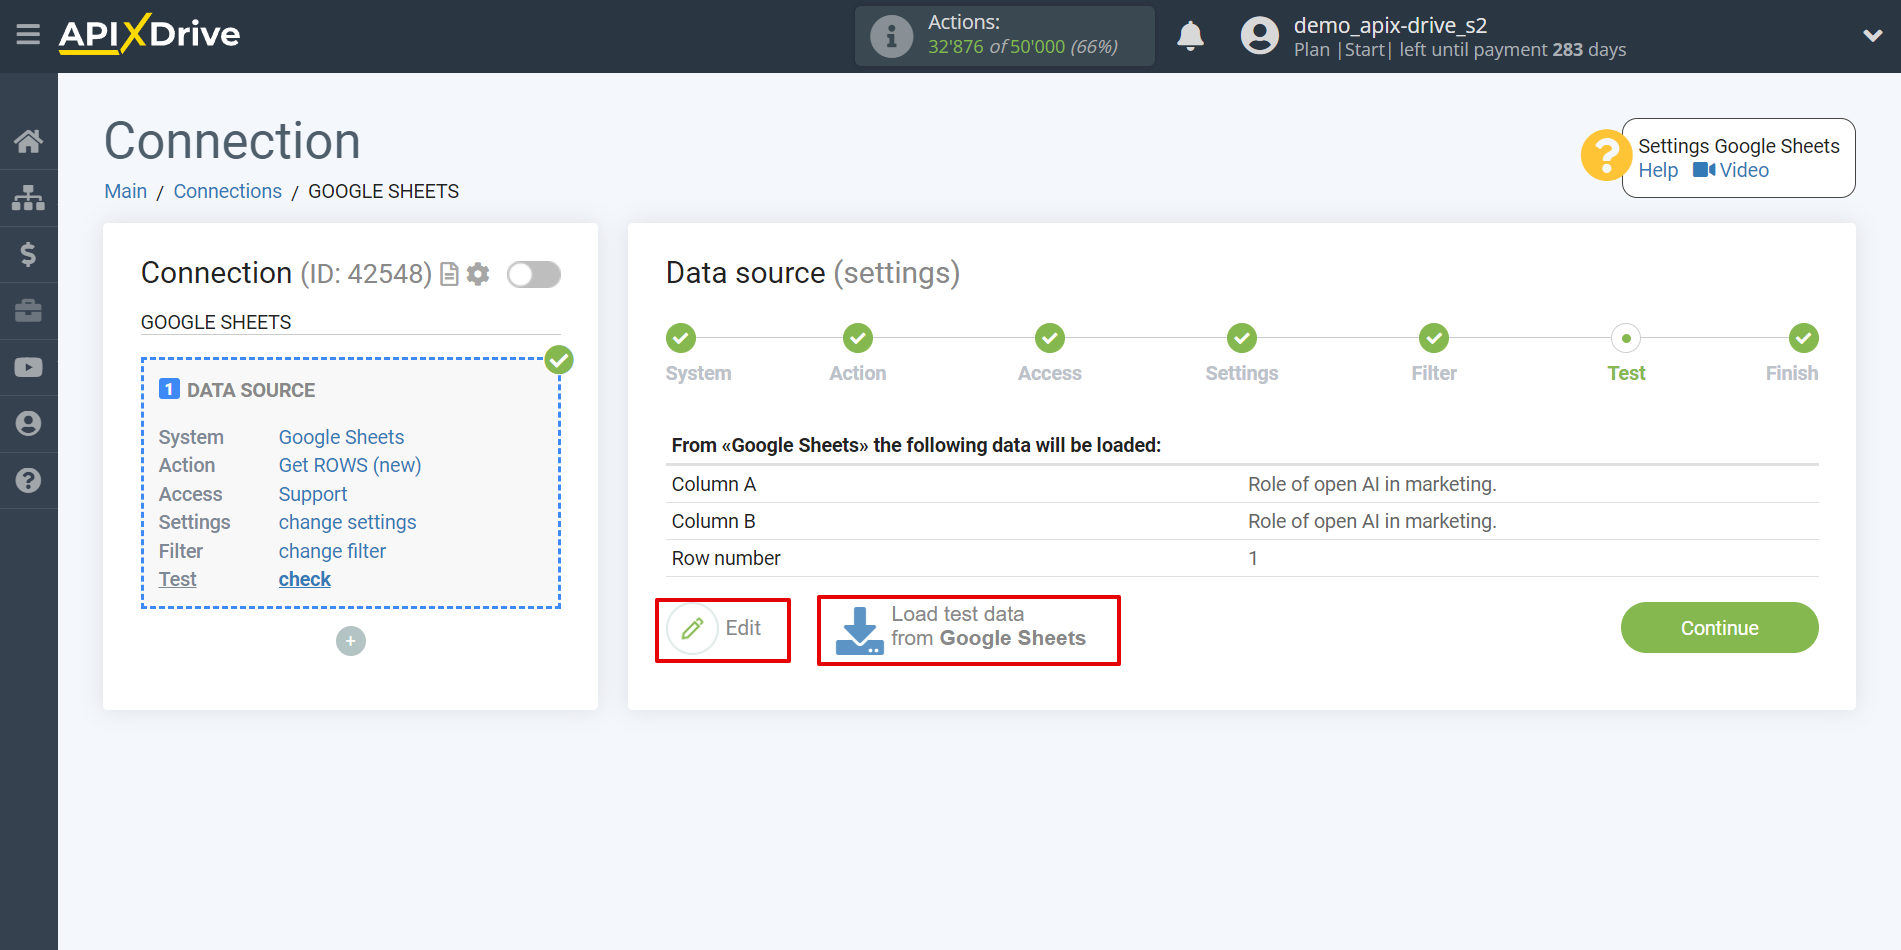Click the change filter link
The height and width of the screenshot is (950, 1901).
tap(332, 551)
